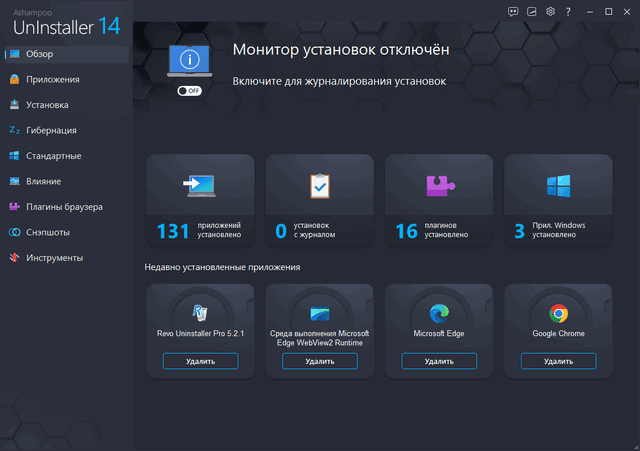This screenshot has height=451, width=640.
Task: Open settings via the gear icon
Action: (x=549, y=11)
